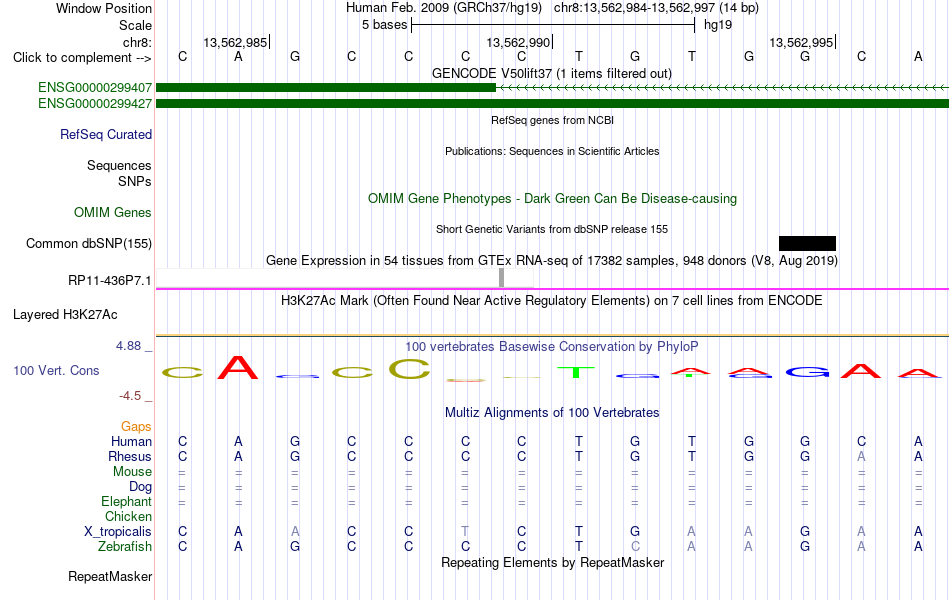950x600 pixels.
Task: Click Multiz Alignments of 100 Vertebrates title
Action: click(x=551, y=413)
